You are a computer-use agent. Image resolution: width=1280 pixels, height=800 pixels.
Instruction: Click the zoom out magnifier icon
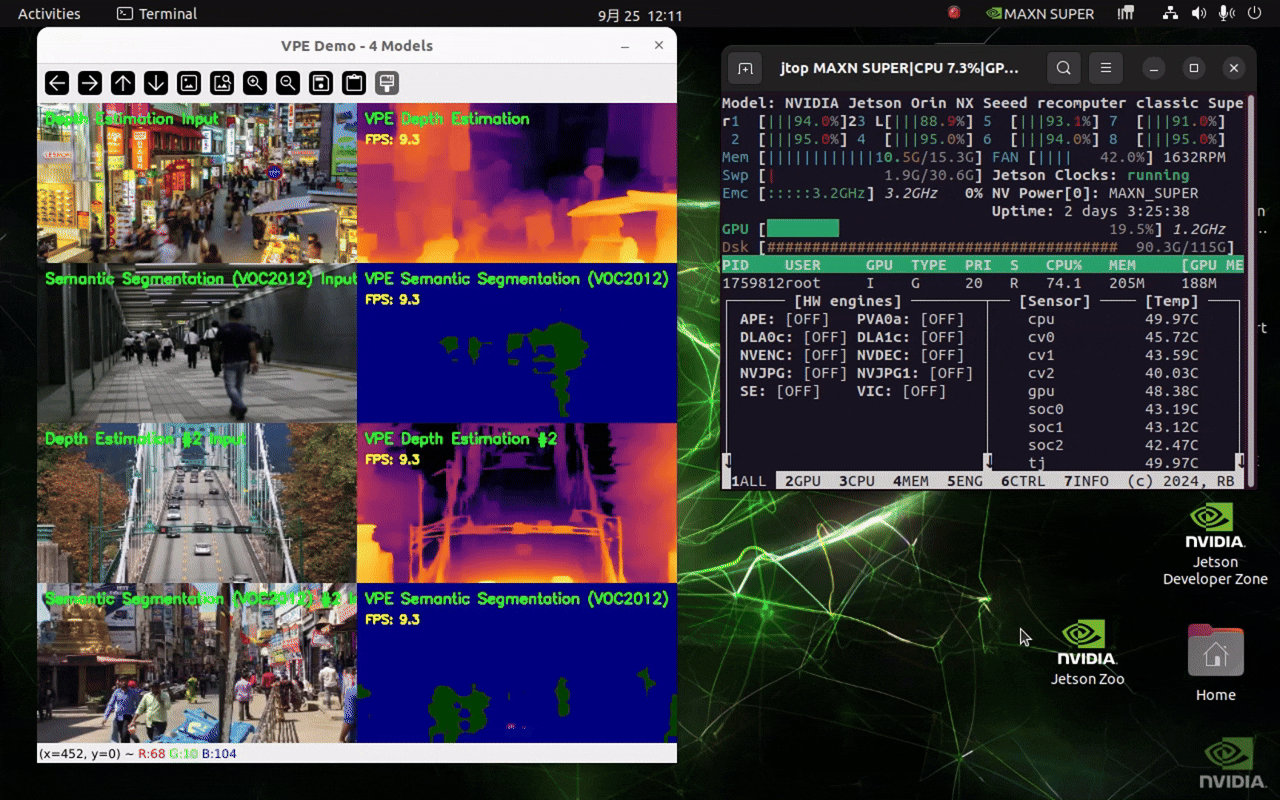[288, 83]
